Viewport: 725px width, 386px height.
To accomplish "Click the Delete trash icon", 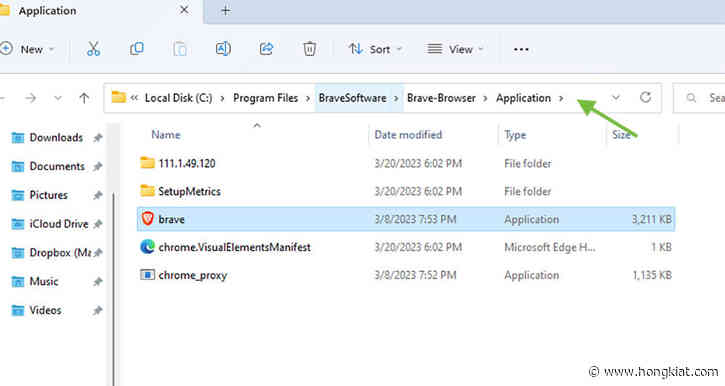I will pyautogui.click(x=309, y=49).
